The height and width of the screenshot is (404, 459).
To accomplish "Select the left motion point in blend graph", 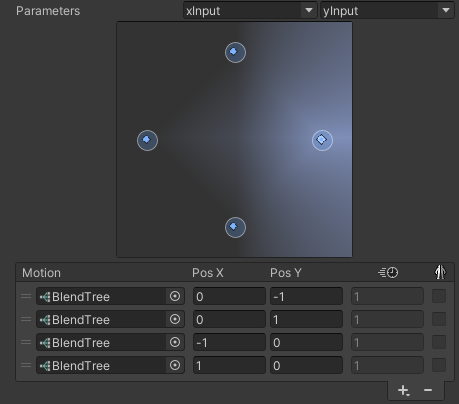I will pos(147,140).
